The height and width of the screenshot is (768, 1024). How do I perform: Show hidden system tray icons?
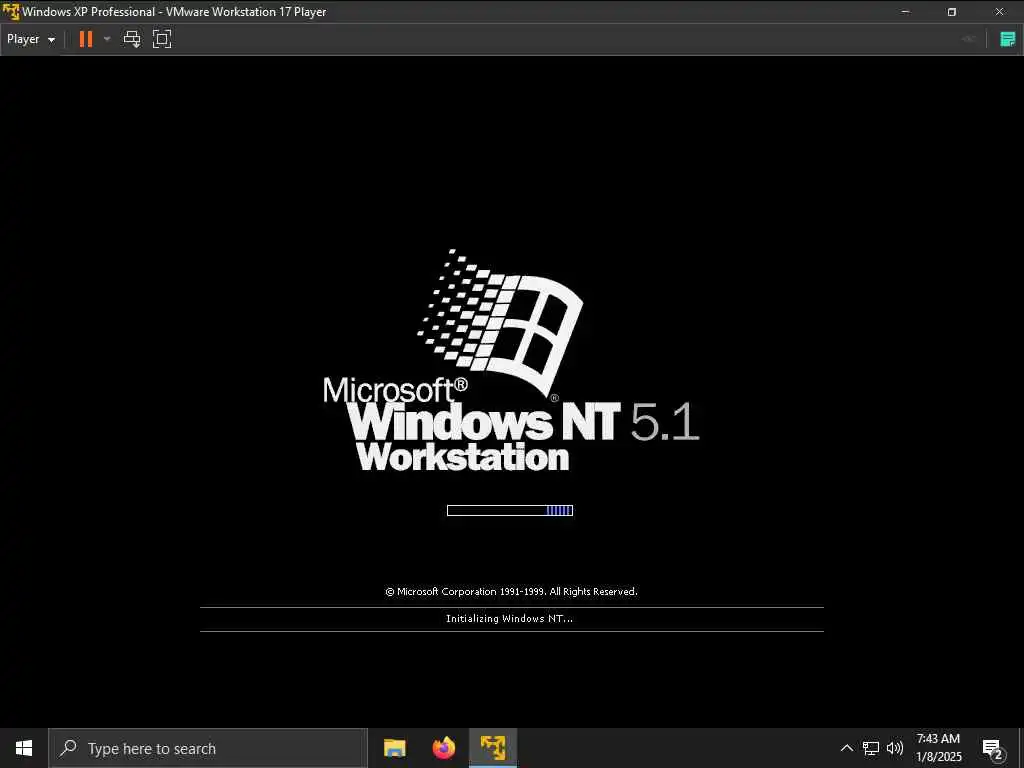tap(846, 748)
